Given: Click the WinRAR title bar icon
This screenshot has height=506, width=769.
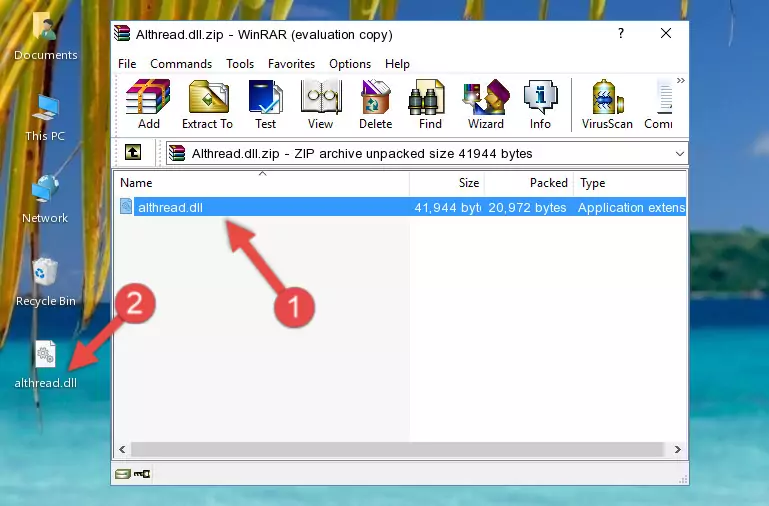Looking at the screenshot, I should click(122, 34).
